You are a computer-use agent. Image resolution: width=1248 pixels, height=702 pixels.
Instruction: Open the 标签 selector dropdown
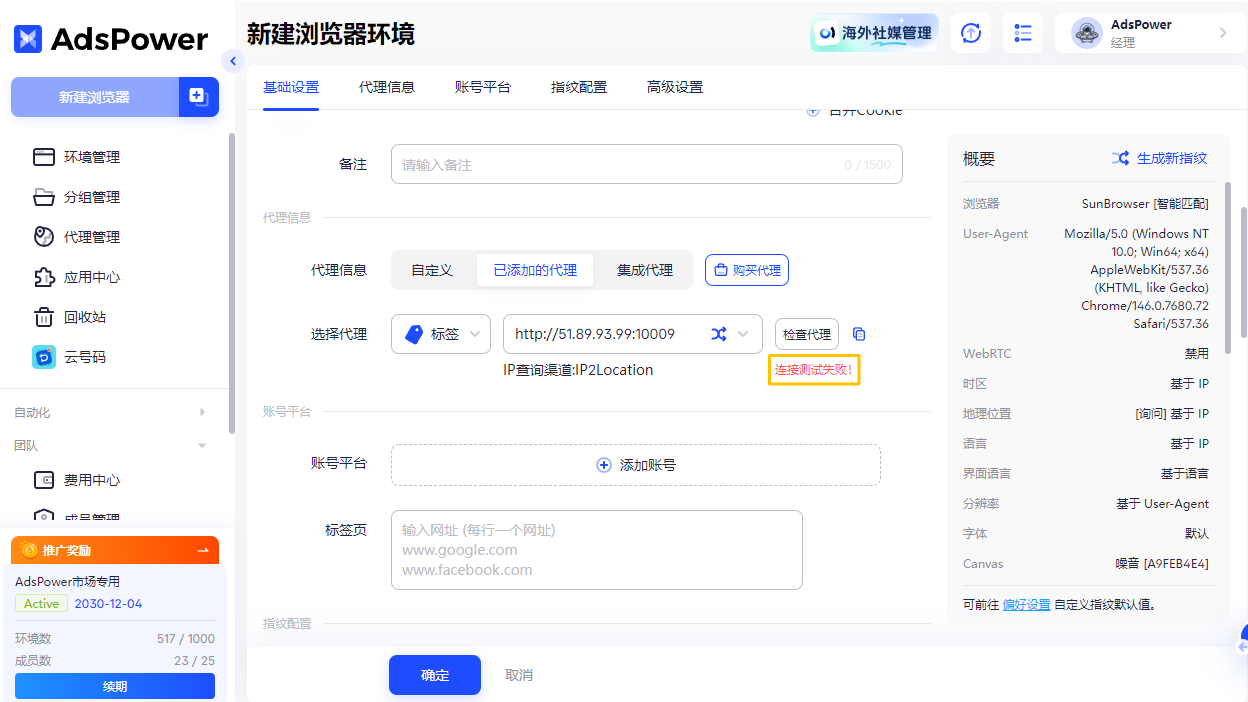coord(440,333)
